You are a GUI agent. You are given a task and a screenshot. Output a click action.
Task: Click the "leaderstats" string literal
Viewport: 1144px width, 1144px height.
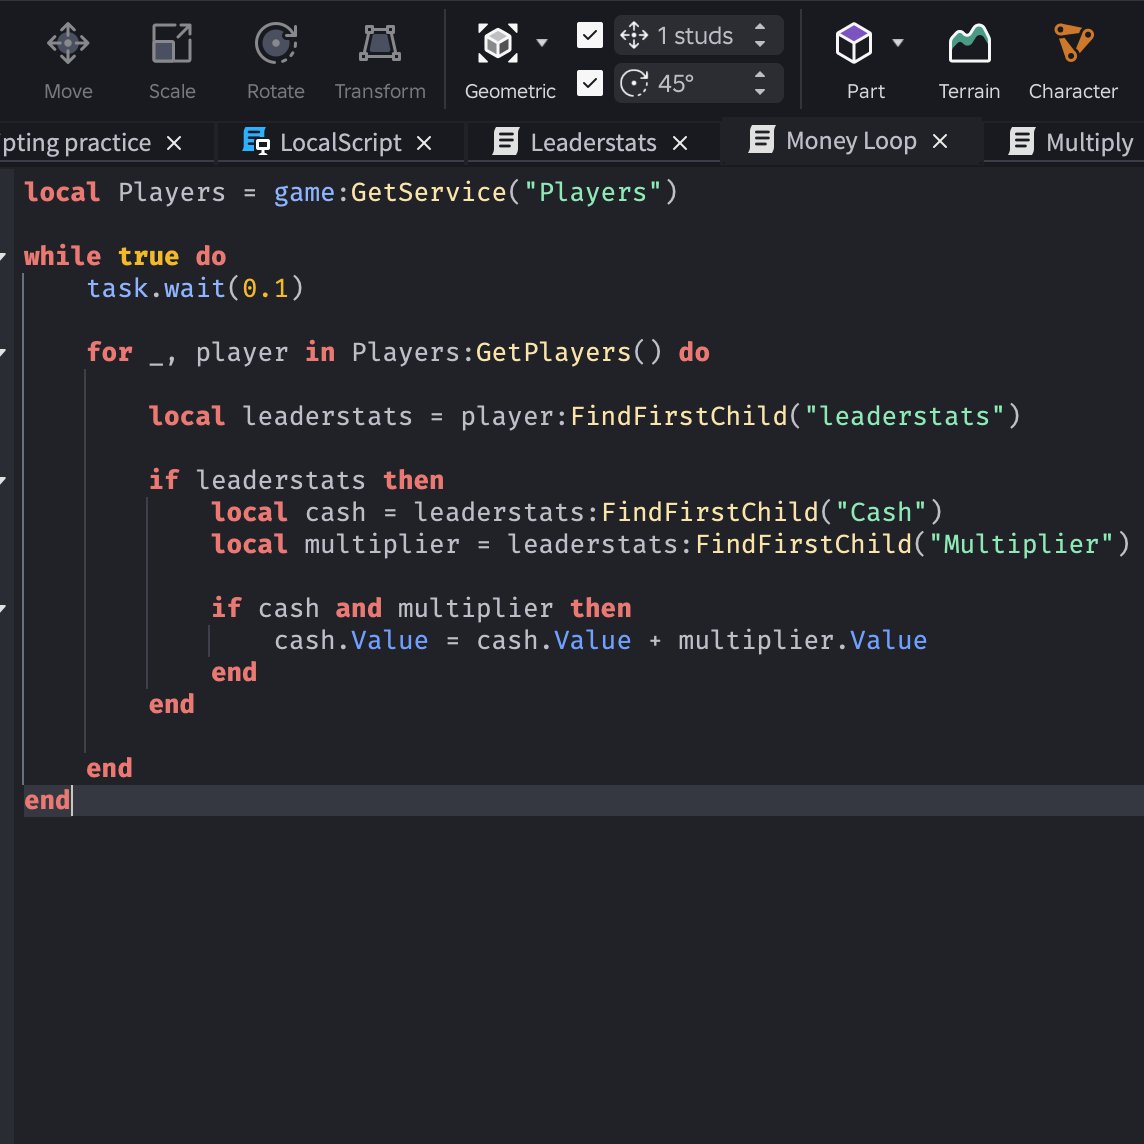pyautogui.click(x=905, y=416)
